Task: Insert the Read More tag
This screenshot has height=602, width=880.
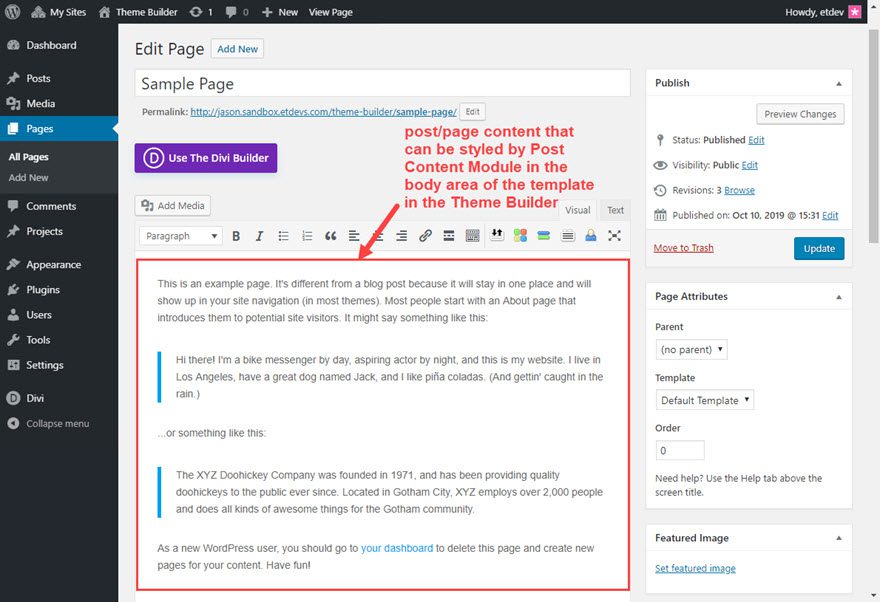Action: pos(448,236)
